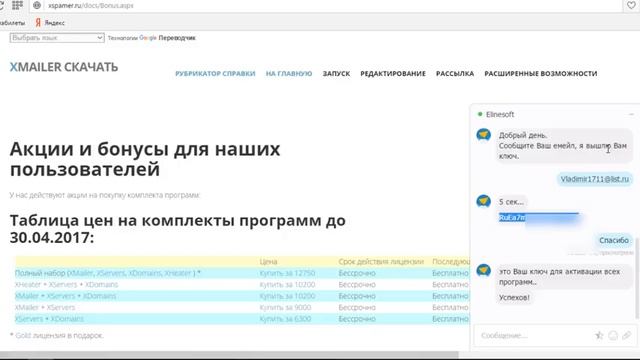Go to НА ГЛАВНУЮ menu item

pos(289,73)
